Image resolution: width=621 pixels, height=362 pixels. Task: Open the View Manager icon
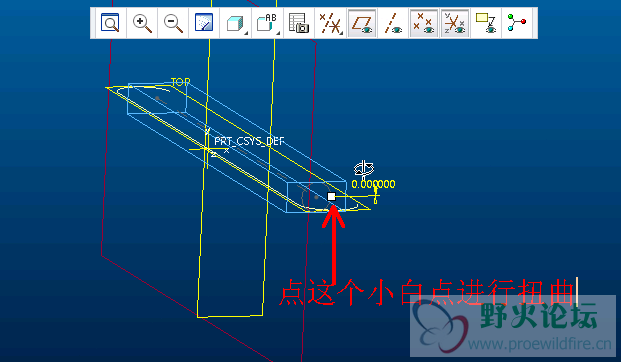click(x=299, y=23)
